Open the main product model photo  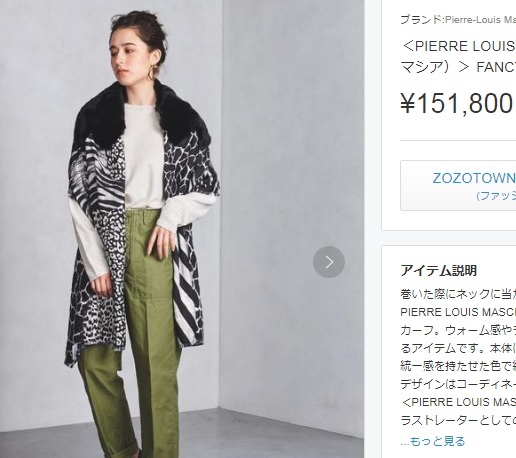pos(182,229)
